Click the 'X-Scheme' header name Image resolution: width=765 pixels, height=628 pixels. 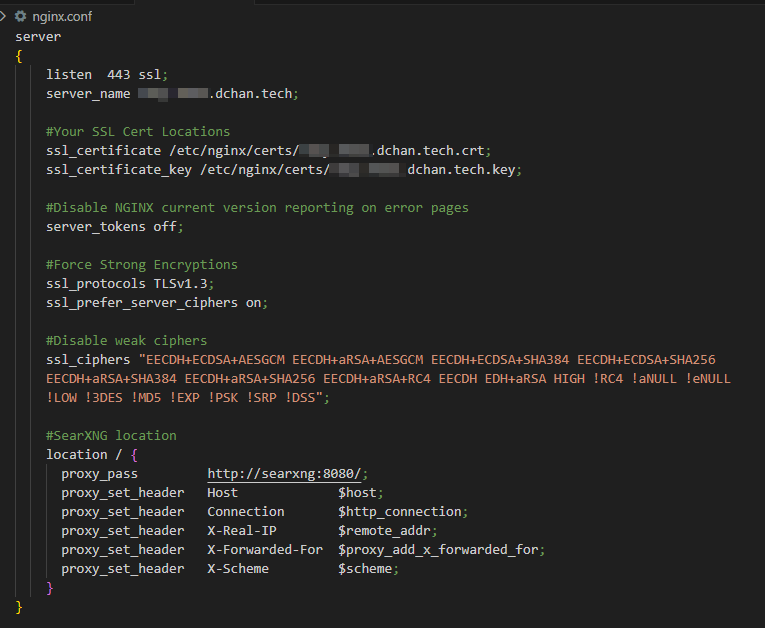pos(238,569)
